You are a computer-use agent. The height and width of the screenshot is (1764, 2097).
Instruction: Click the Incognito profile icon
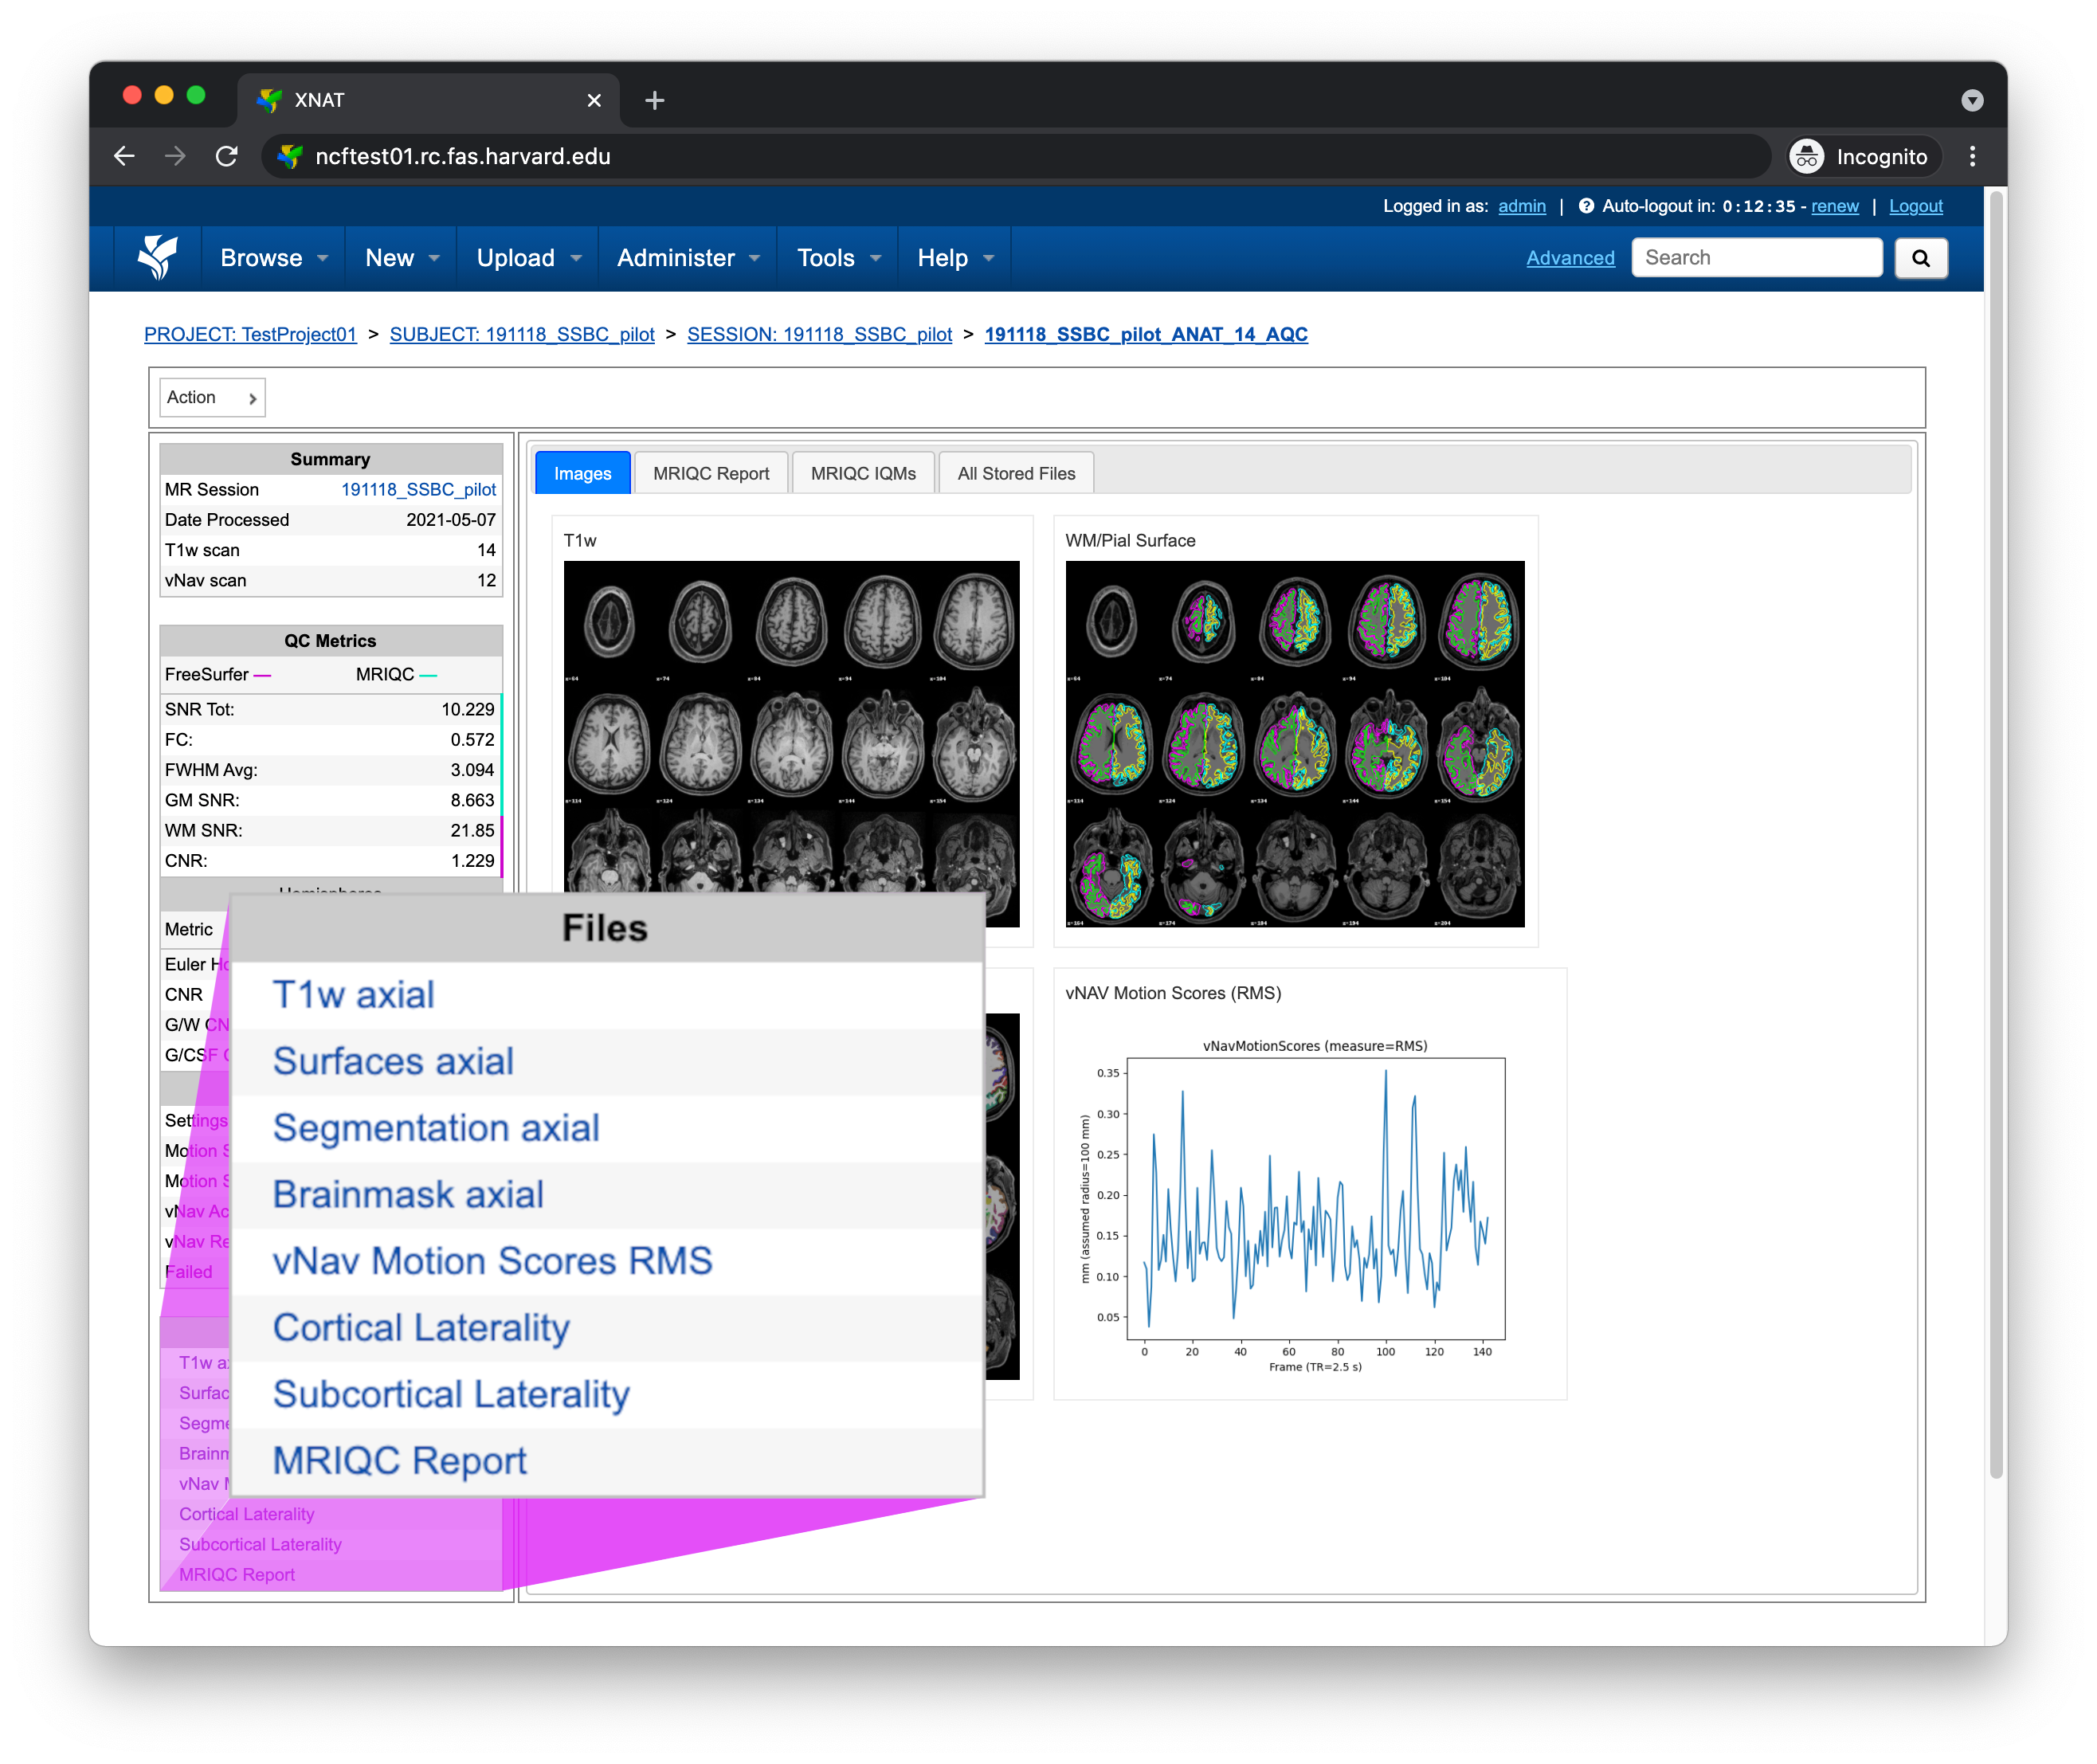point(1806,156)
